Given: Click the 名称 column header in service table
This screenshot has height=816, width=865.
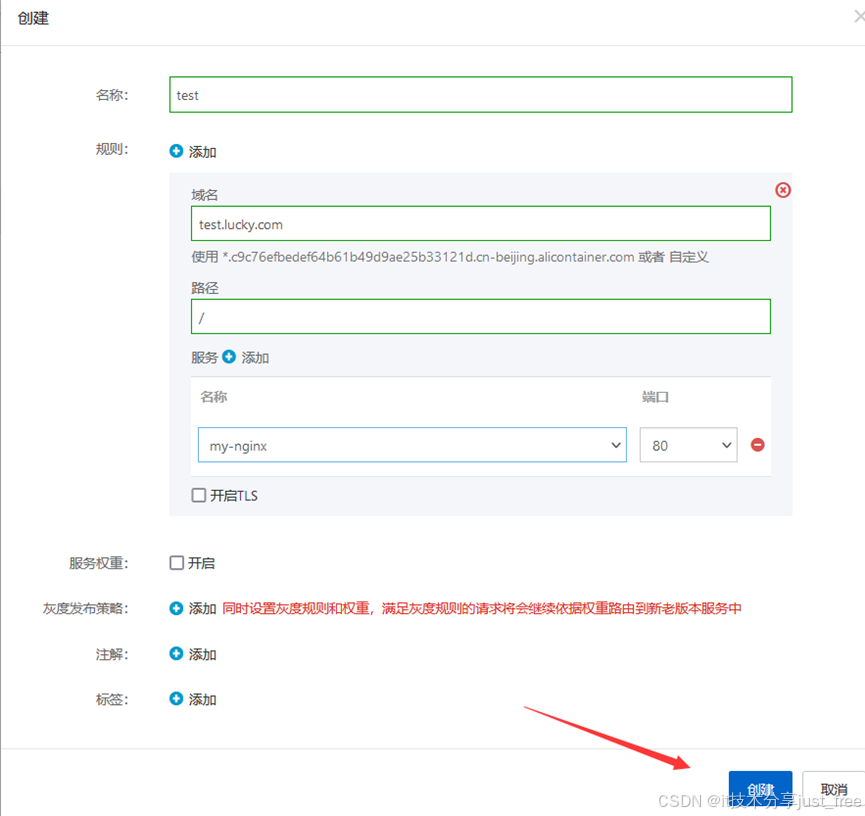Looking at the screenshot, I should coord(214,397).
